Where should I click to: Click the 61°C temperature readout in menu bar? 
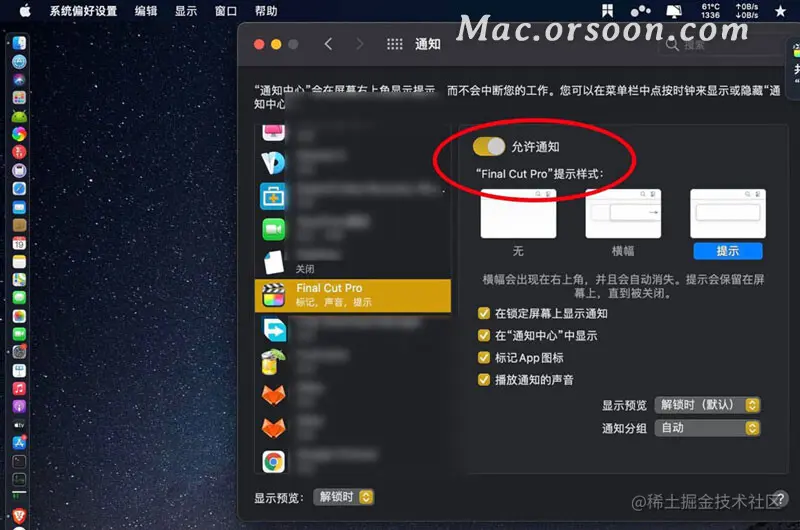tap(710, 11)
